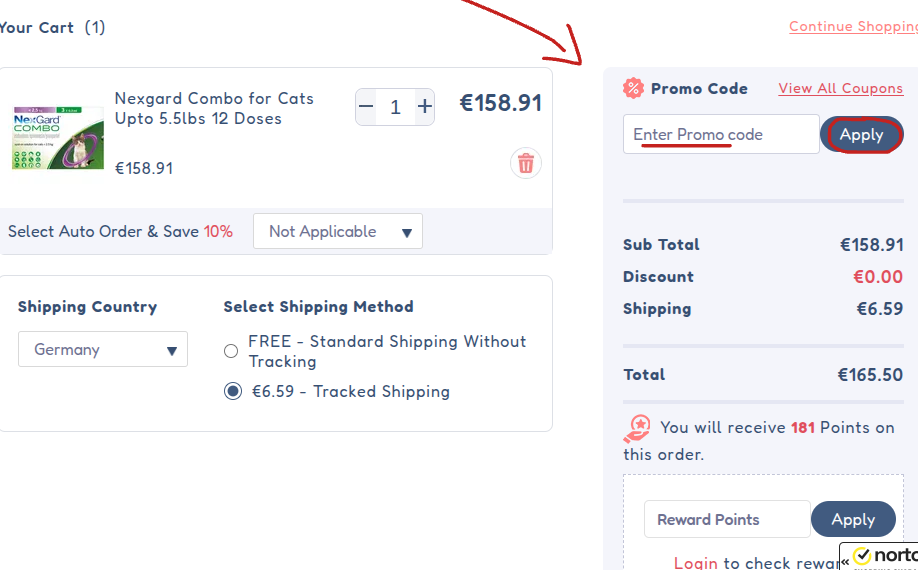The image size is (918, 570).
Task: Increase quantity with the plus button
Action: (x=425, y=107)
